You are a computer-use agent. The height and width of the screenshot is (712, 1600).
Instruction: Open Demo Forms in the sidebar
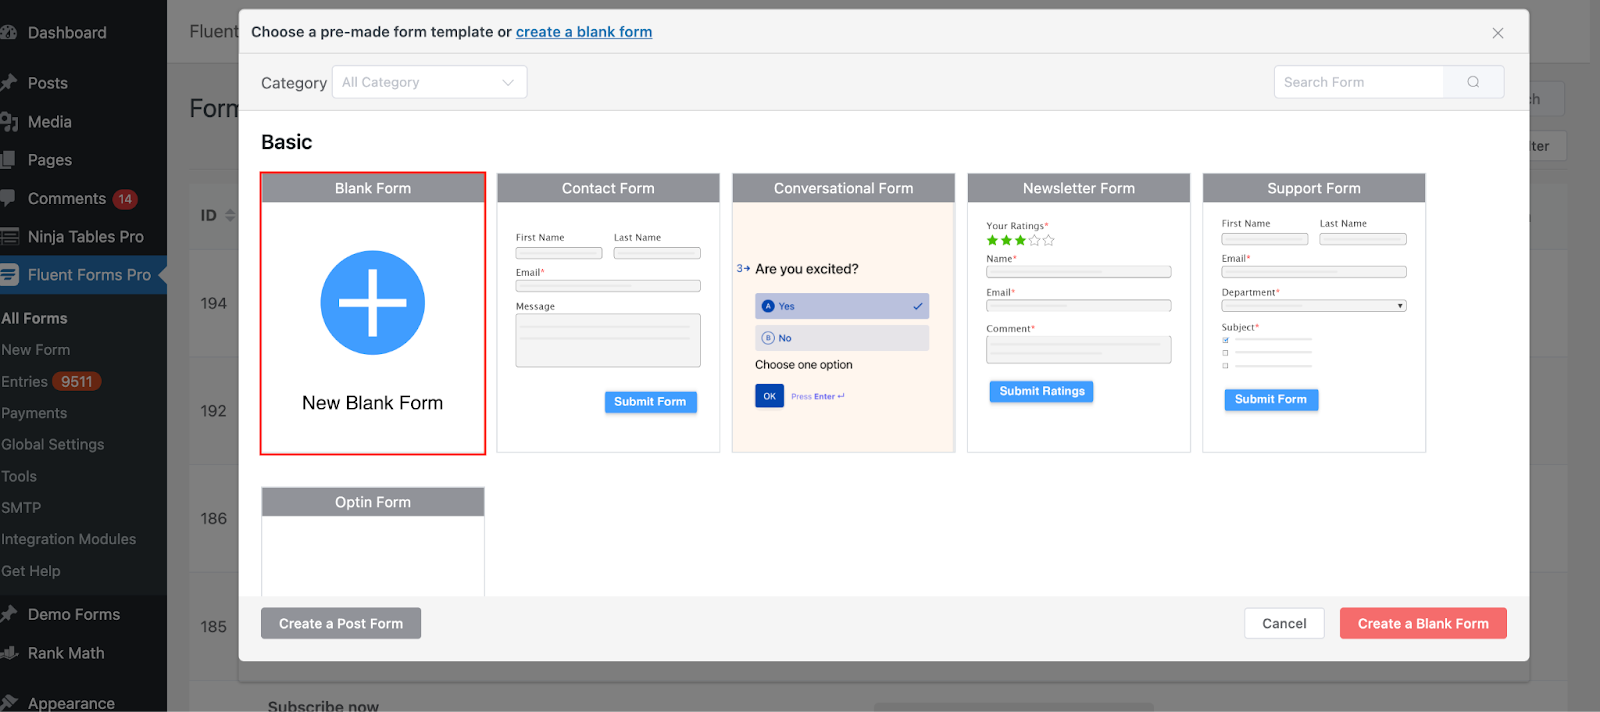tap(74, 615)
